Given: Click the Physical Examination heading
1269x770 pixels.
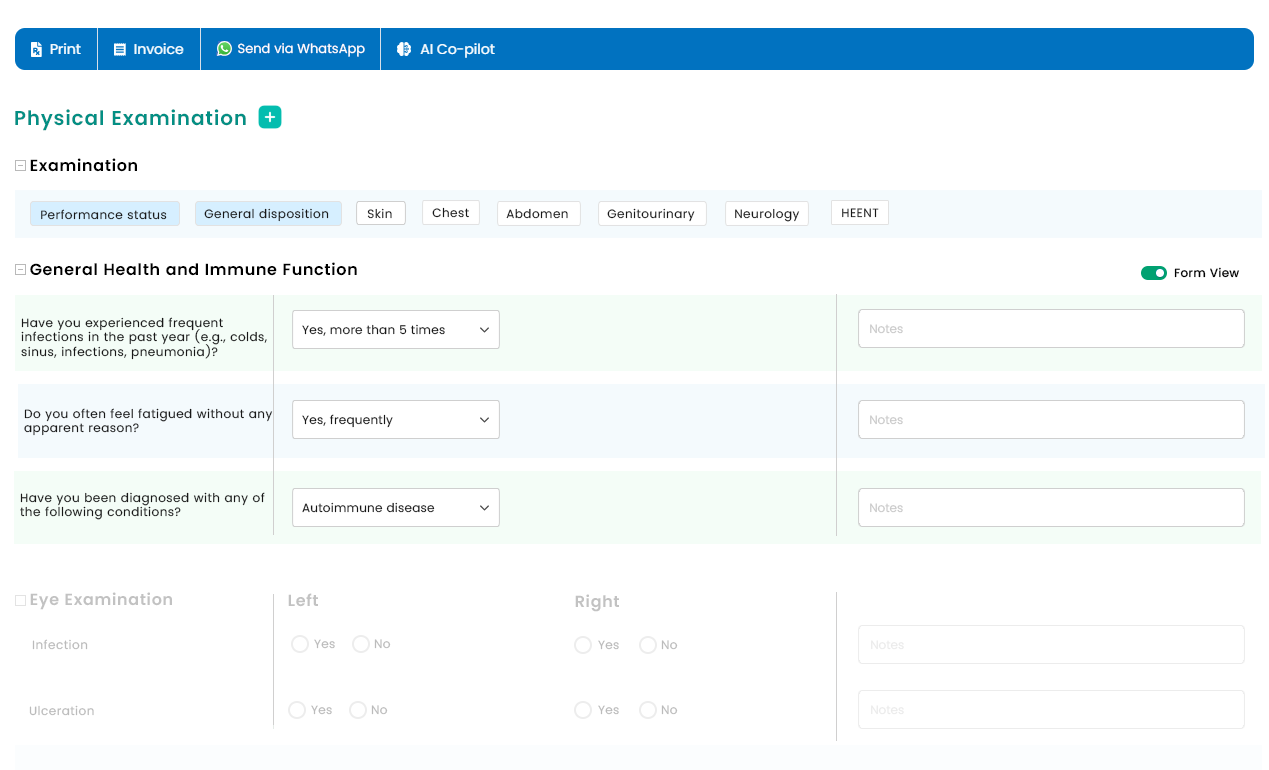Looking at the screenshot, I should pos(131,118).
